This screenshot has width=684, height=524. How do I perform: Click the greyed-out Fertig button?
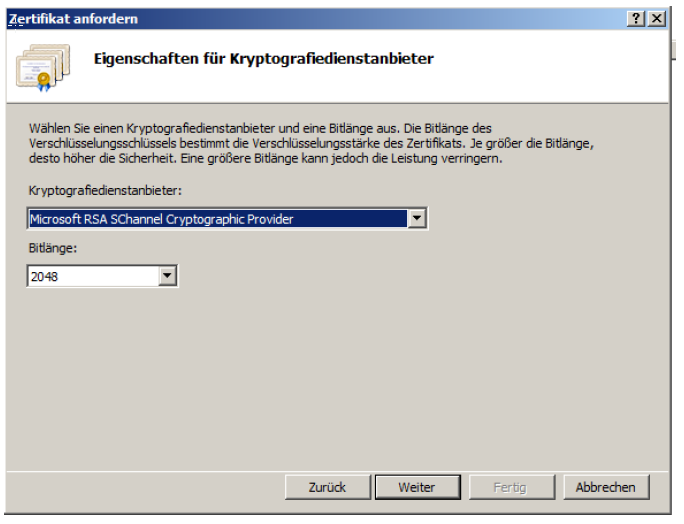tap(510, 487)
